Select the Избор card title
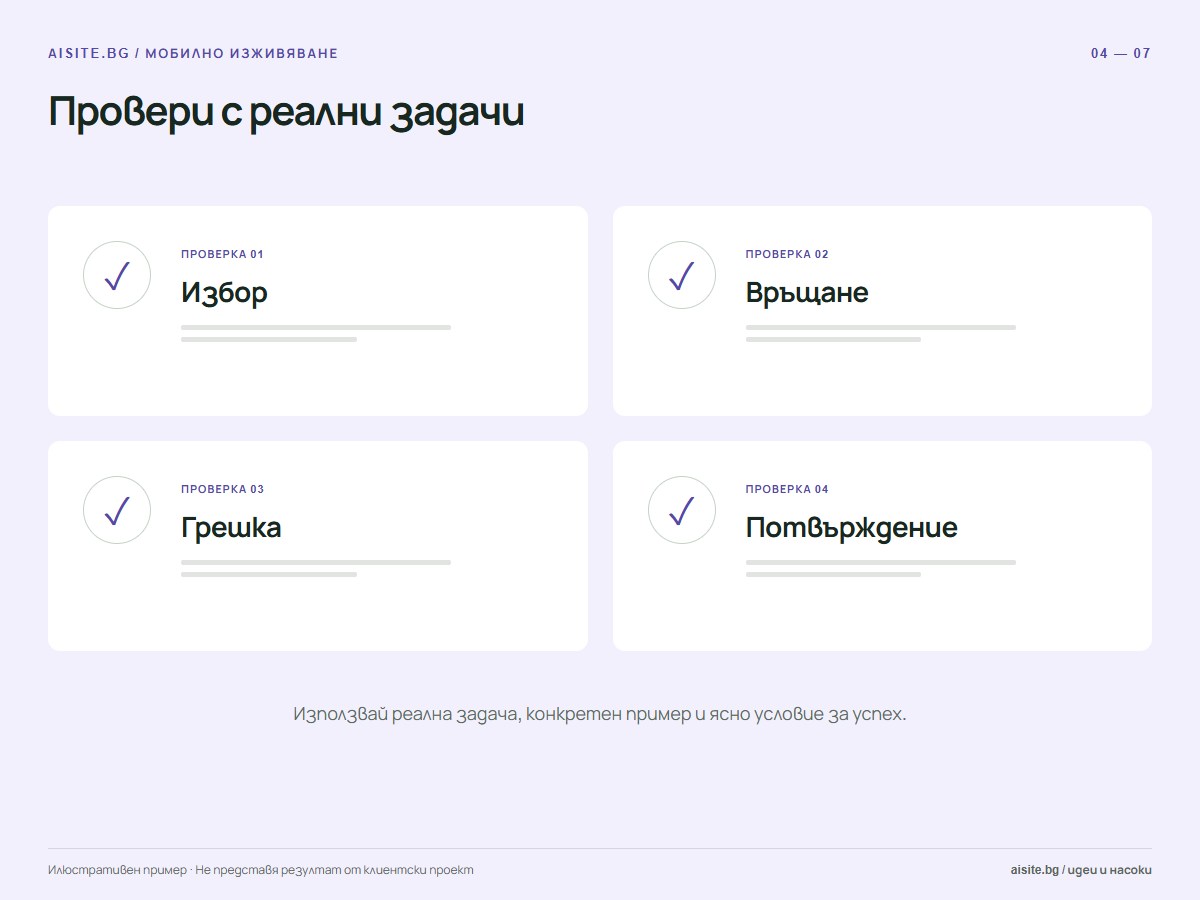This screenshot has width=1200, height=900. pyautogui.click(x=224, y=293)
